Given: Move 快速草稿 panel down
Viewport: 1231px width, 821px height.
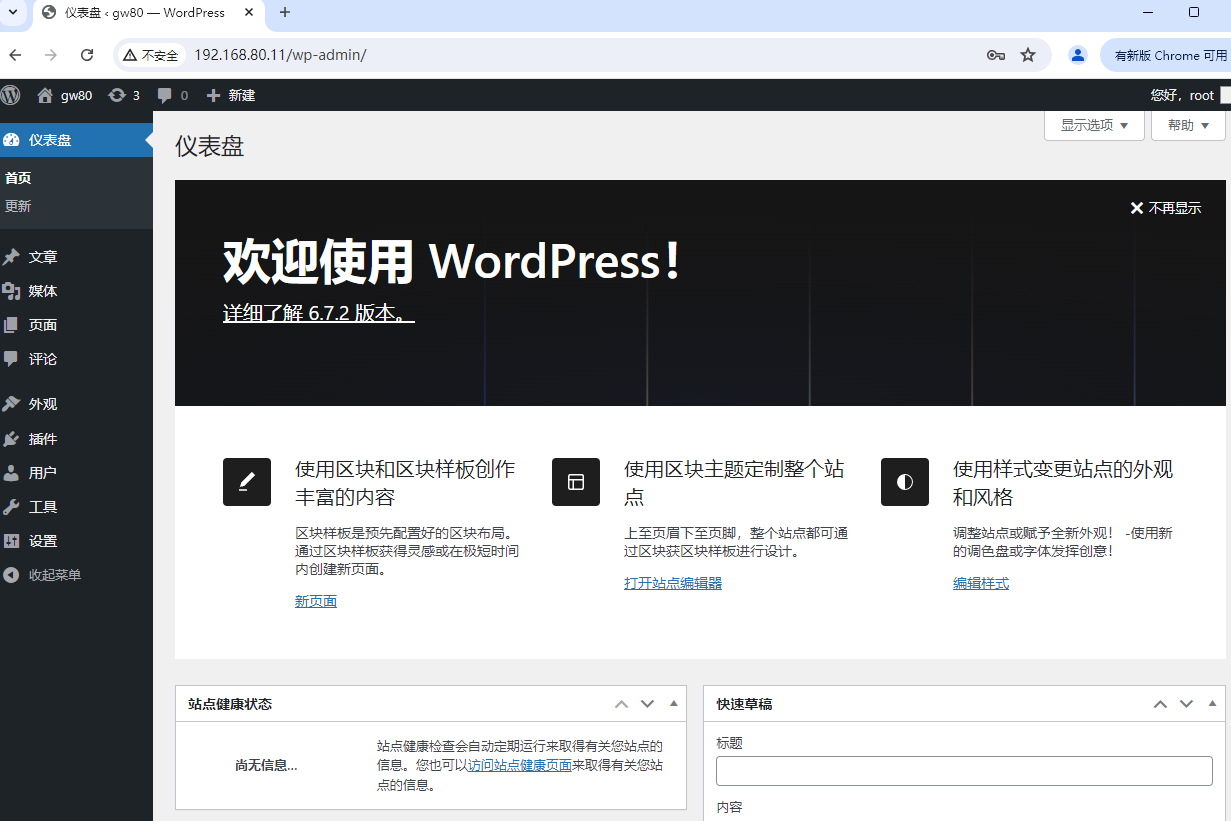Looking at the screenshot, I should pos(1187,704).
